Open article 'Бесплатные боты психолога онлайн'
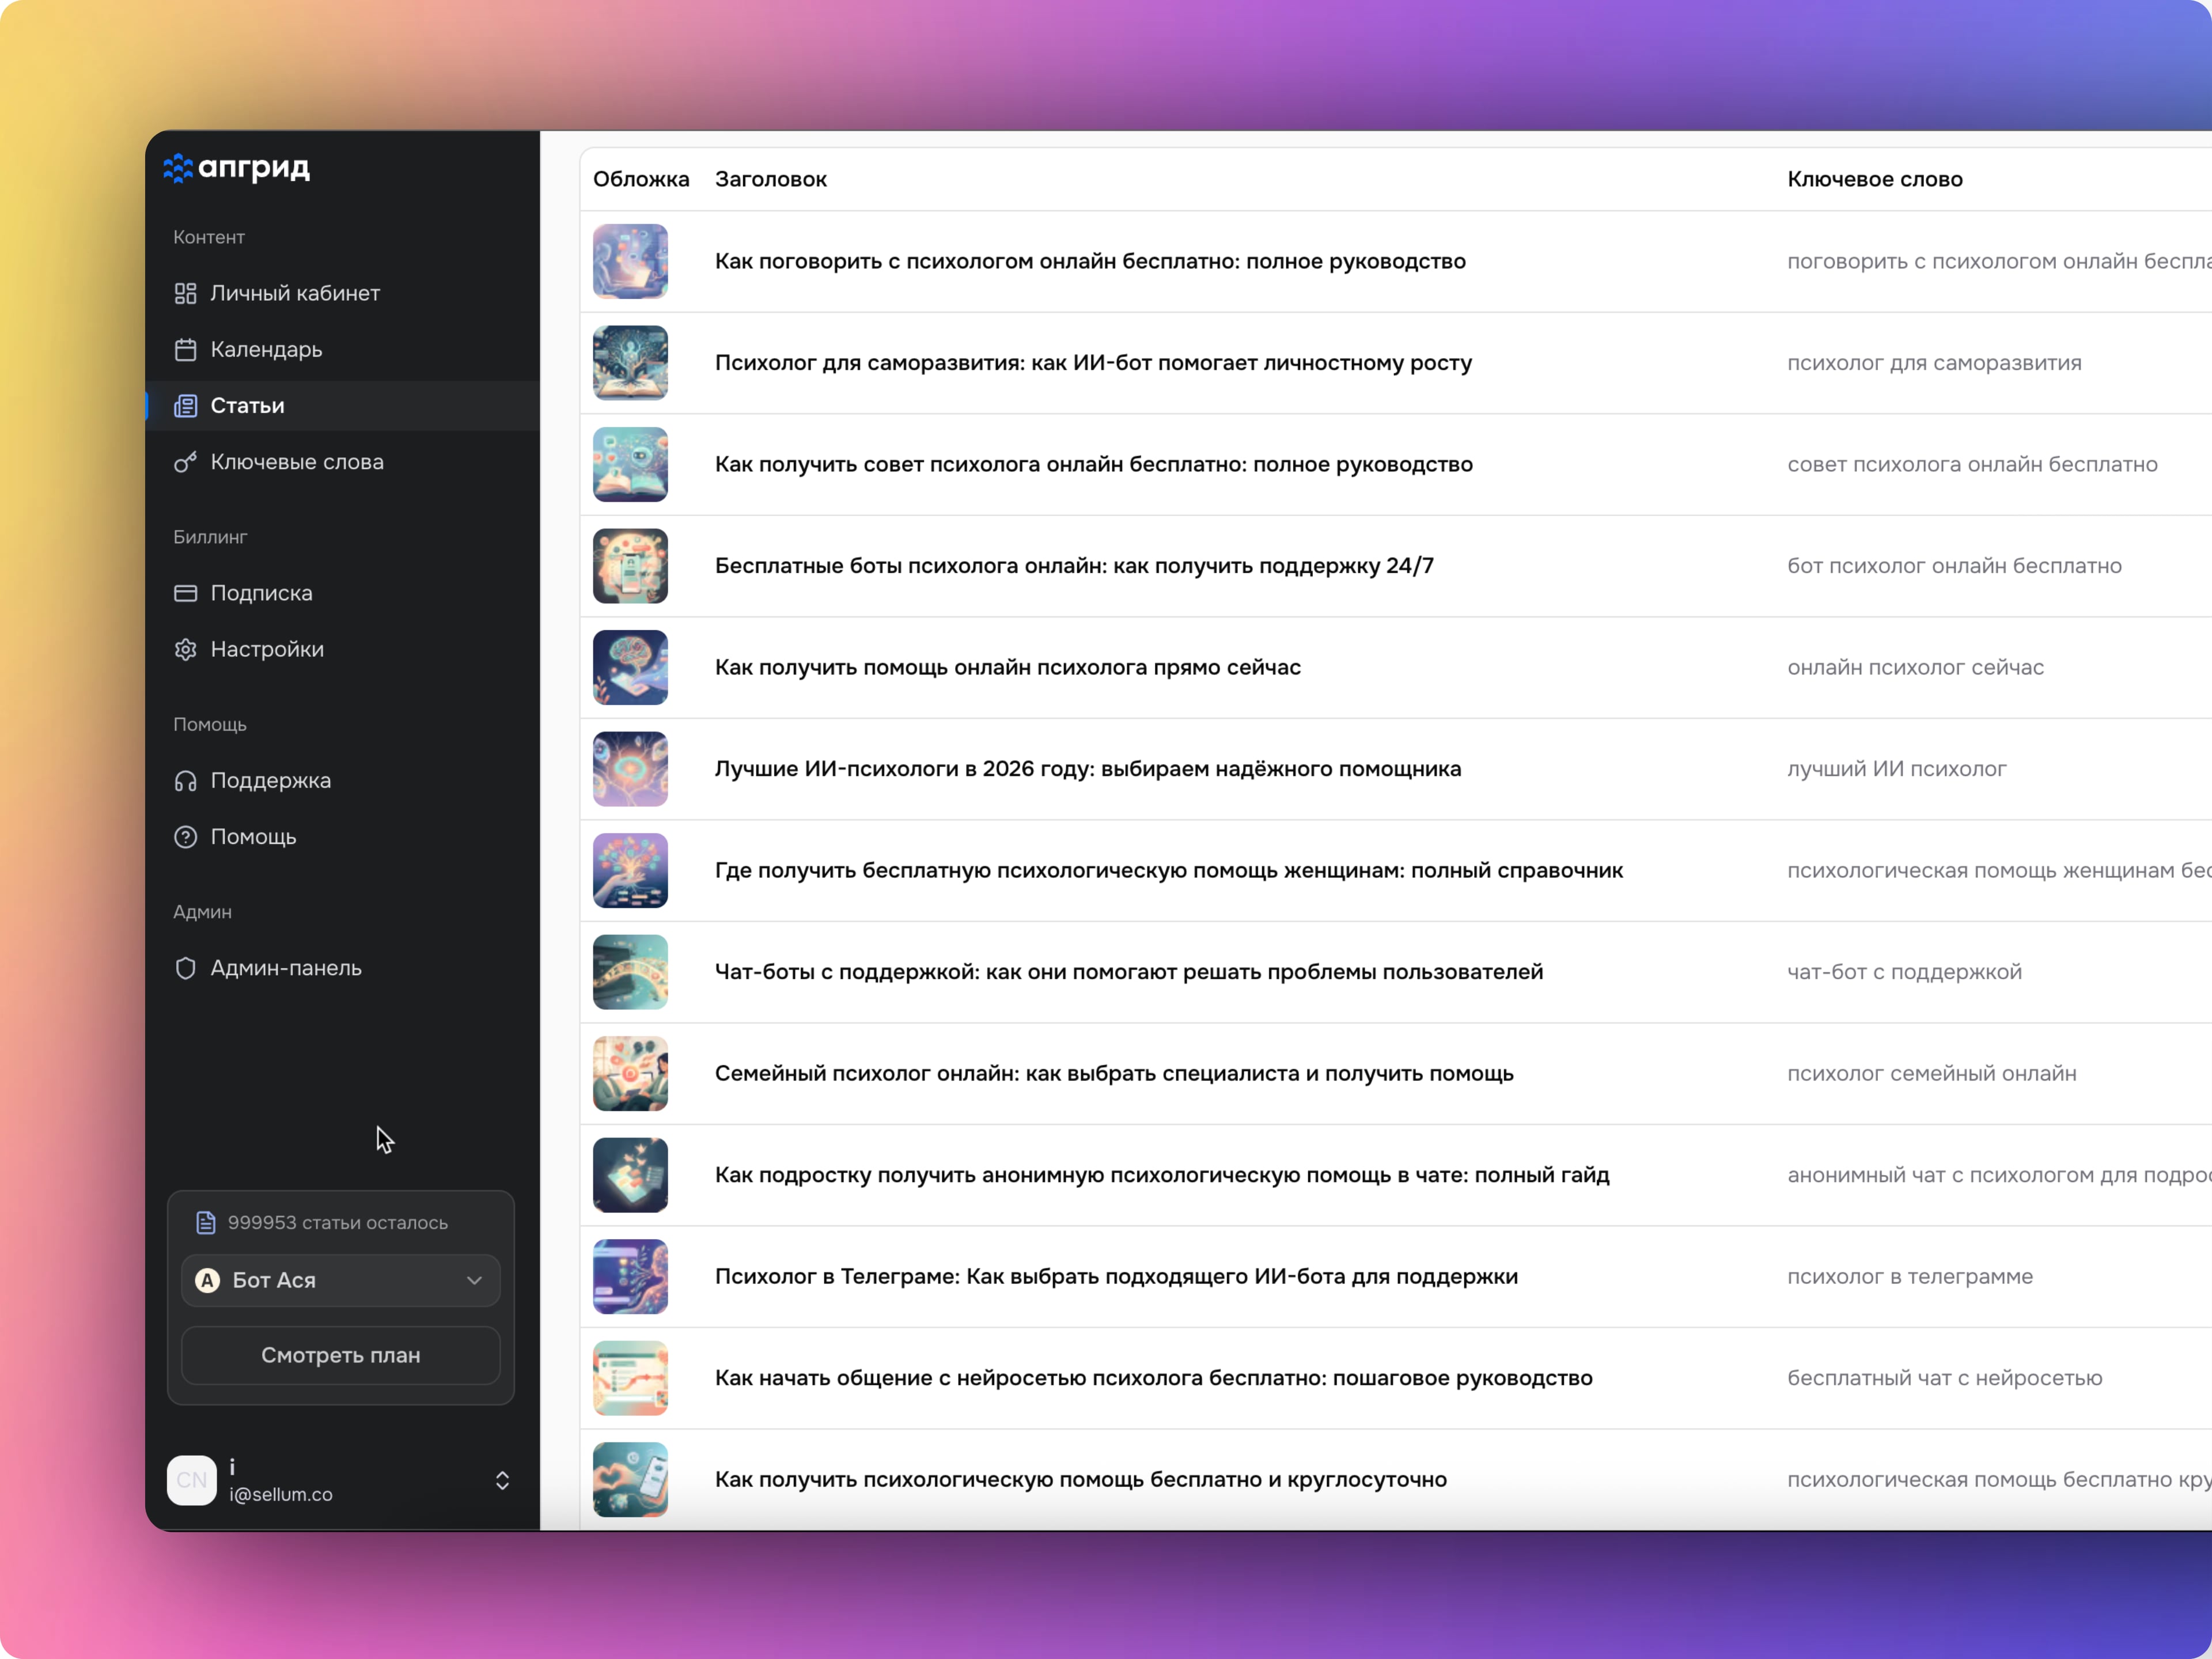 point(1074,566)
